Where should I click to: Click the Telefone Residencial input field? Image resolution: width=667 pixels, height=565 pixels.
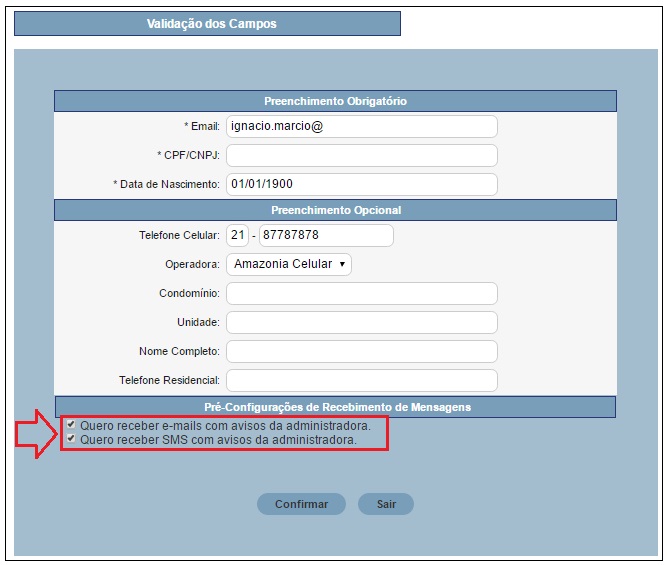(x=361, y=380)
